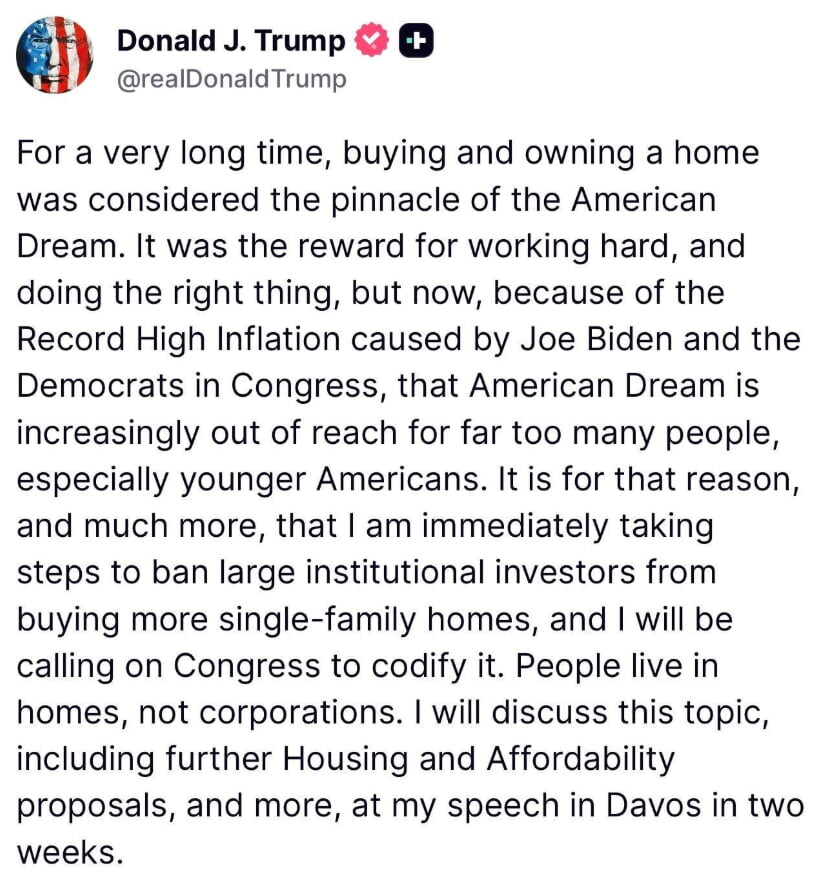The image size is (822, 874).
Task: Open the Donald J. Trump display name
Action: 231,41
